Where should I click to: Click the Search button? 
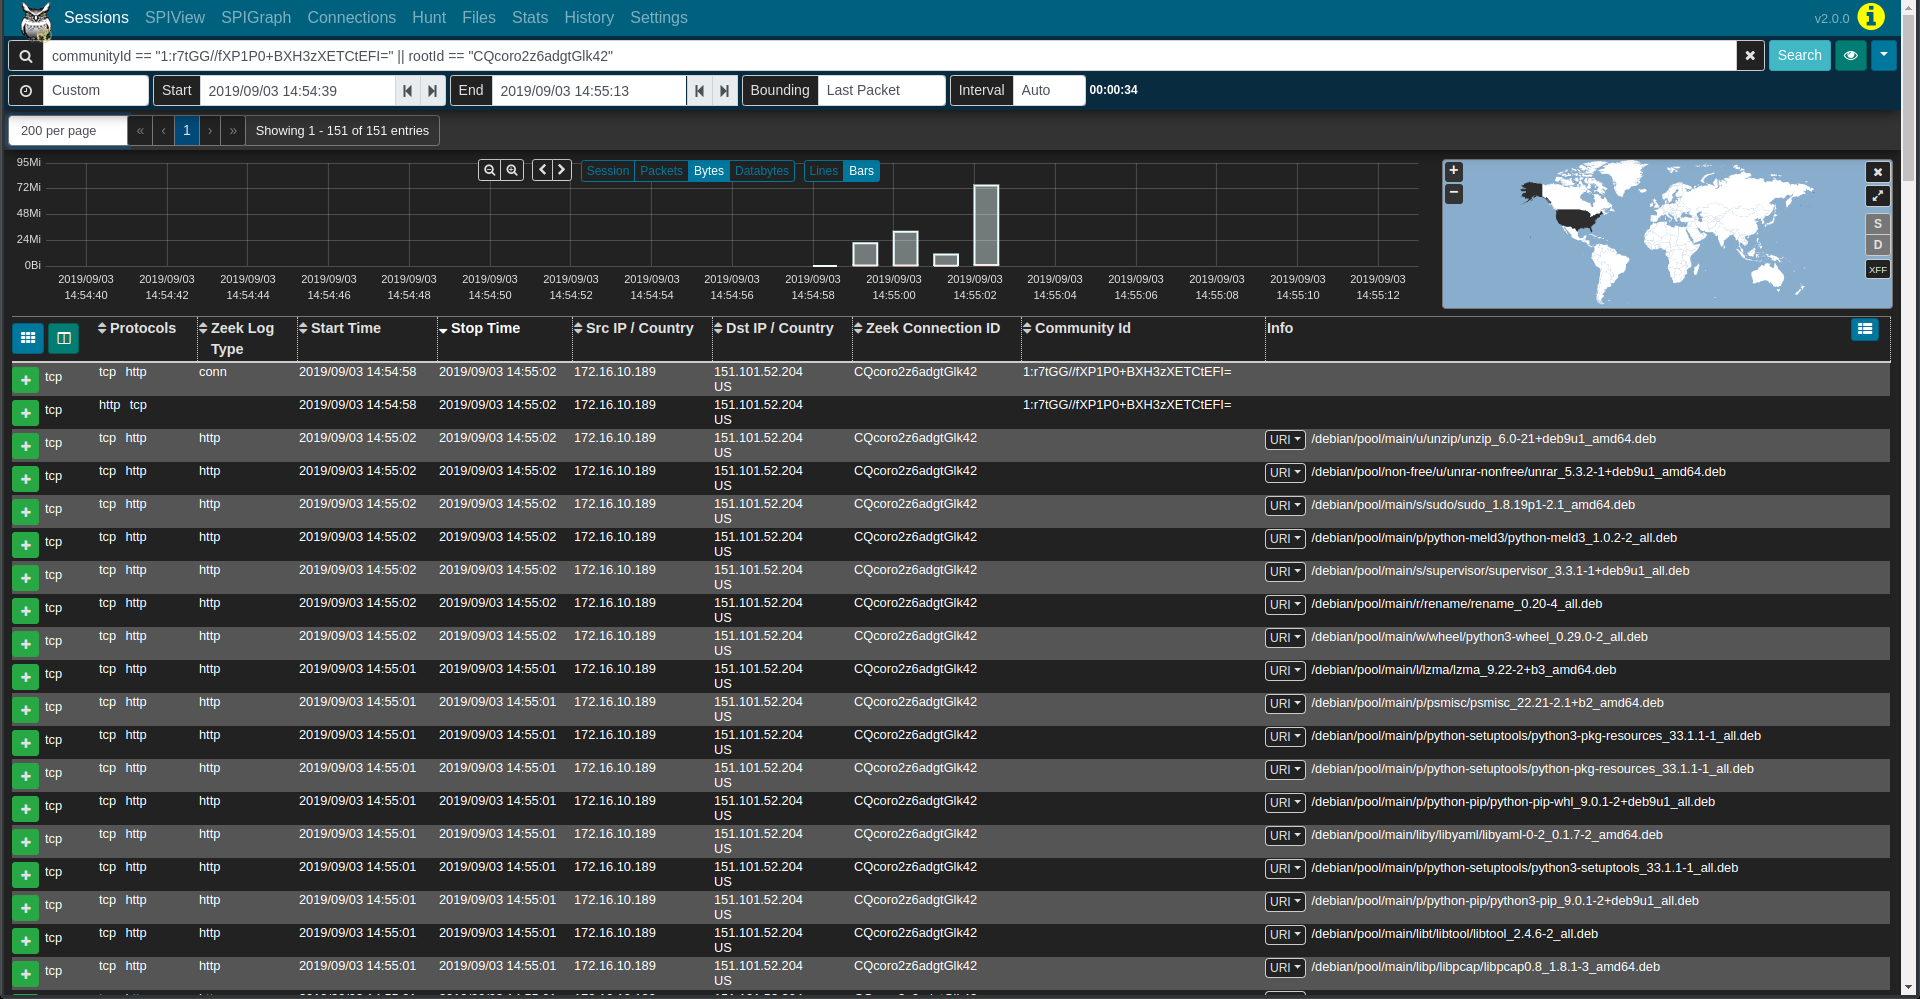click(1799, 55)
